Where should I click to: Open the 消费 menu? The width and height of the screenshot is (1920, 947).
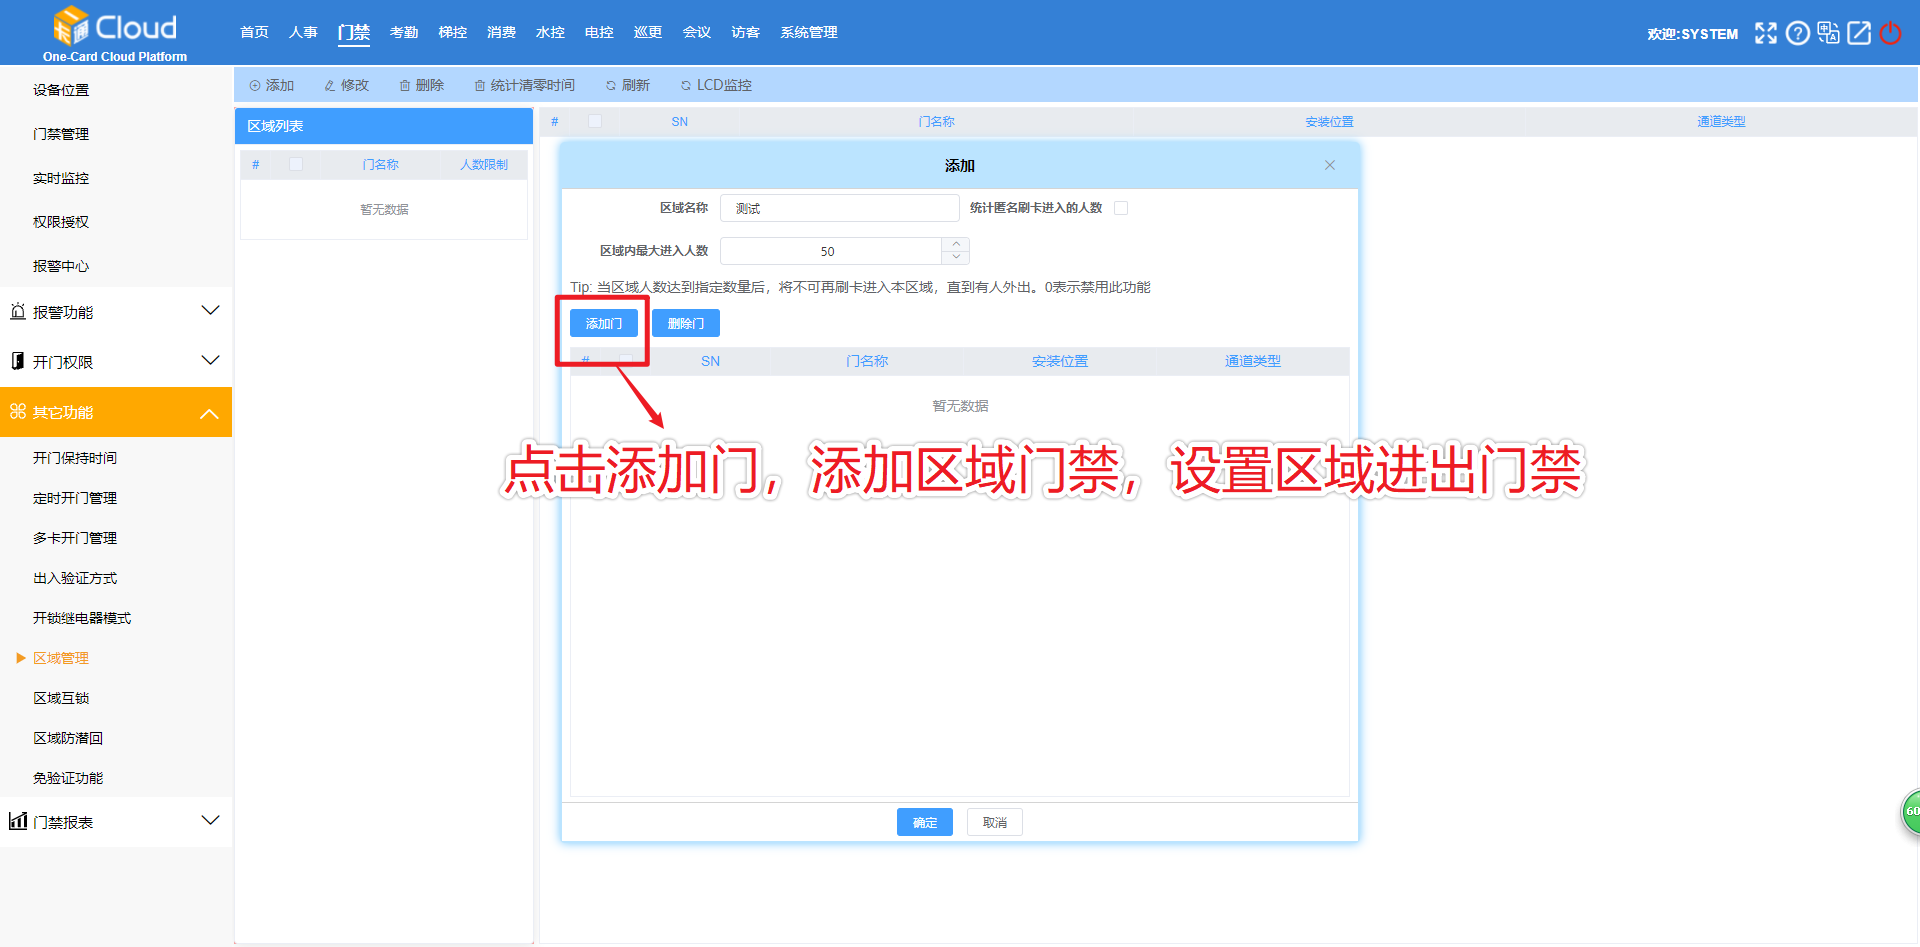click(502, 32)
